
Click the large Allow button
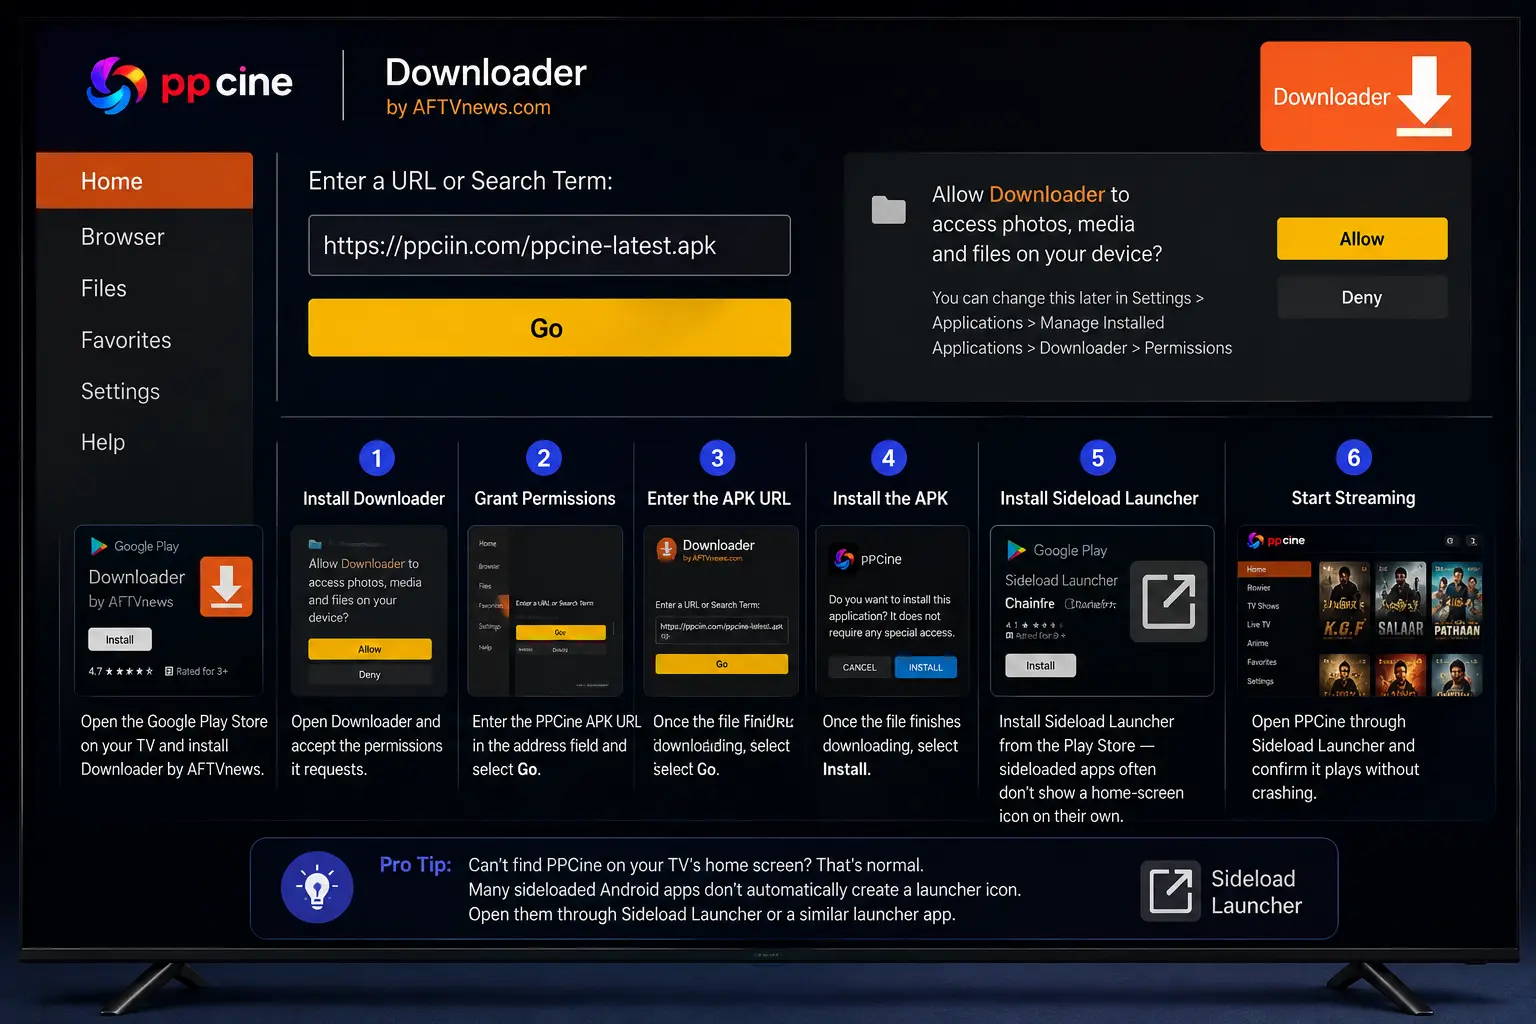pyautogui.click(x=1362, y=239)
